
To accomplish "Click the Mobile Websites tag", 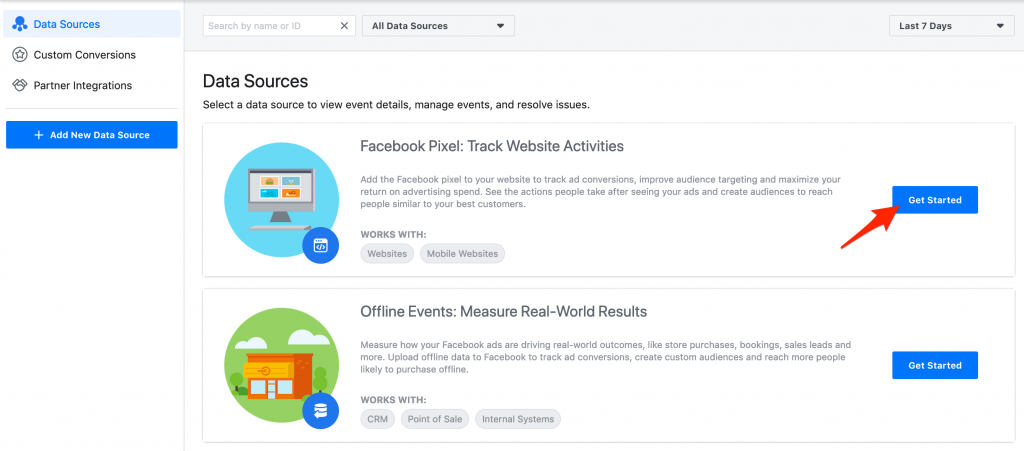I will [462, 253].
